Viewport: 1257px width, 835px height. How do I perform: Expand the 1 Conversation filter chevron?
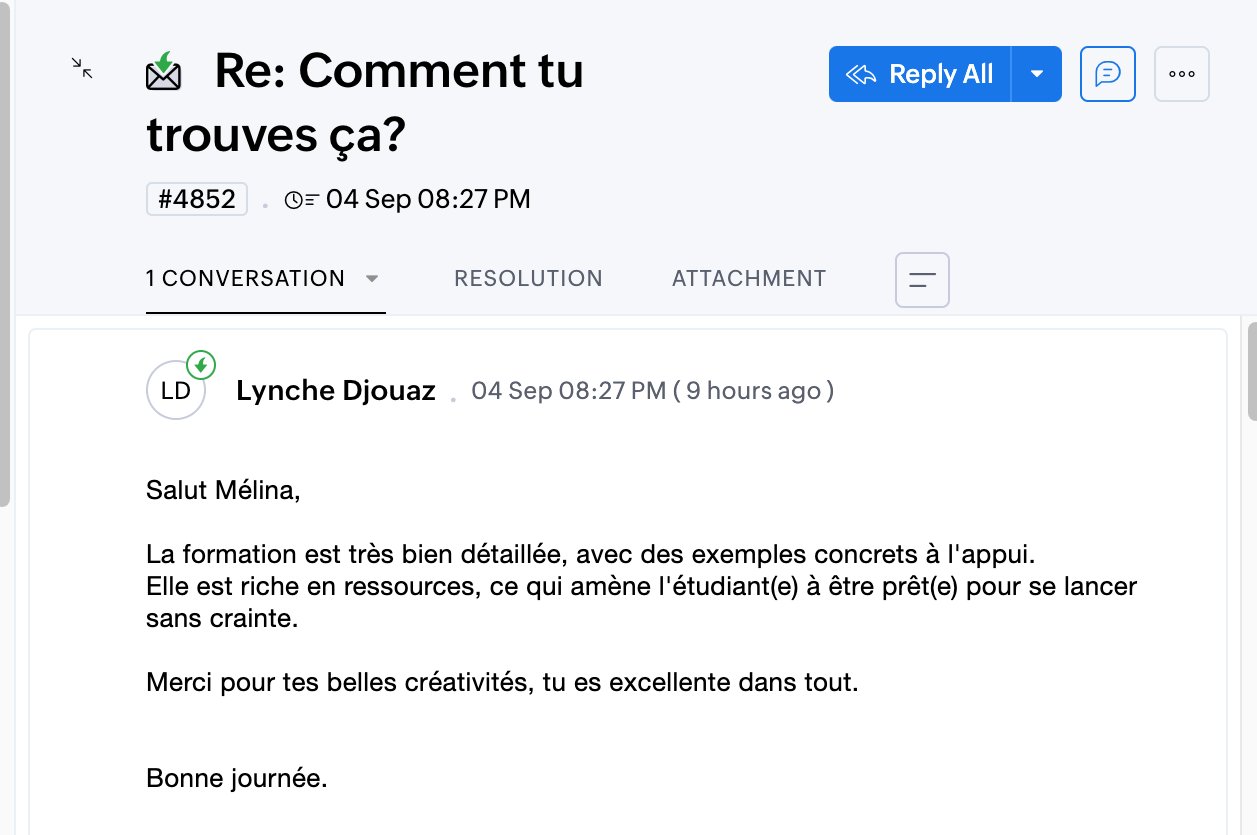click(x=372, y=279)
